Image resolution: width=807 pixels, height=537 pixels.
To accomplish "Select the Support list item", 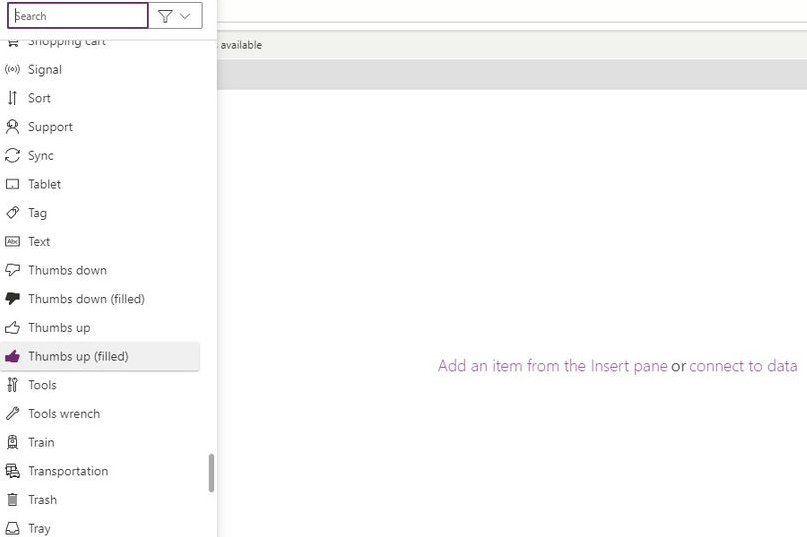I will pos(100,127).
